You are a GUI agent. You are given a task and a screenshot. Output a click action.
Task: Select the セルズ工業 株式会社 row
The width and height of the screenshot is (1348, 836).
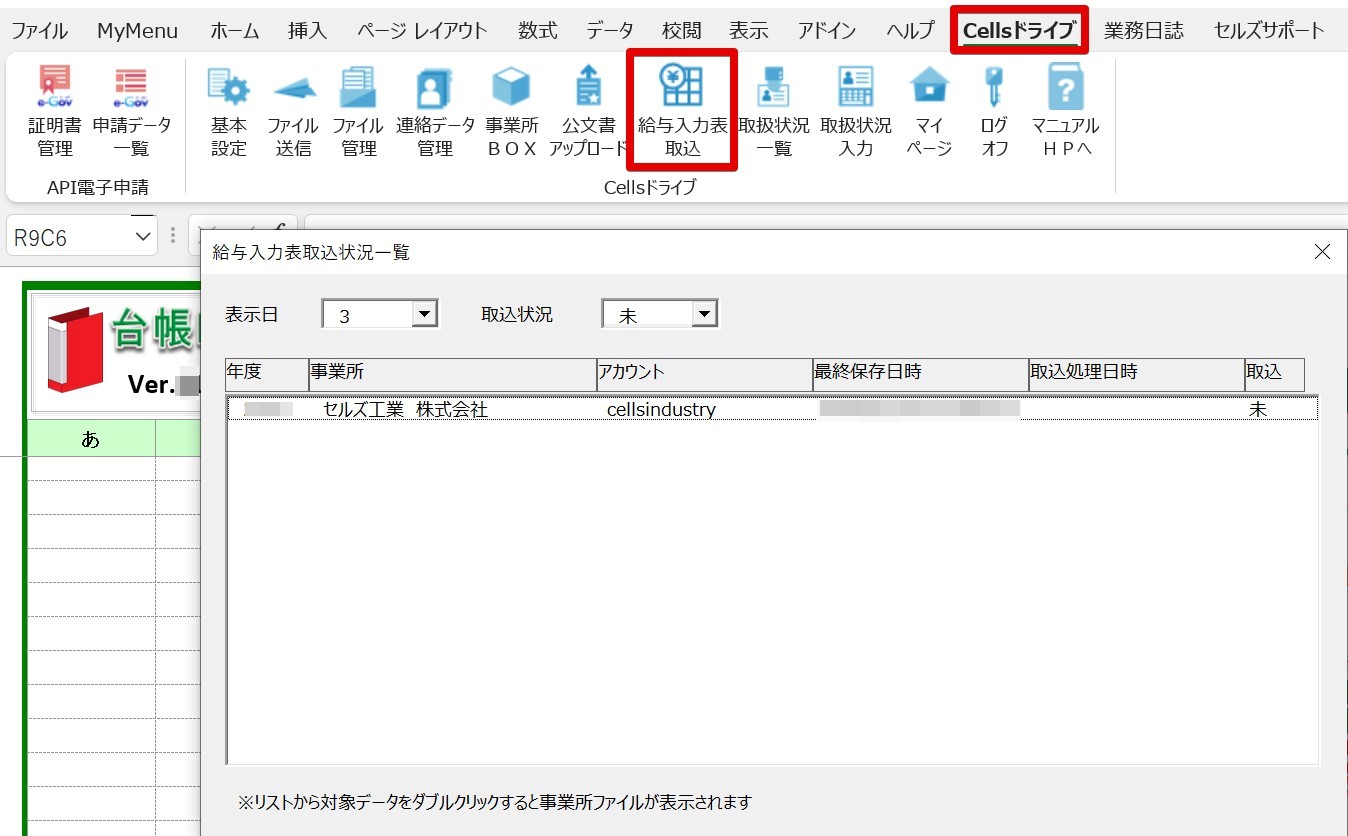[773, 409]
